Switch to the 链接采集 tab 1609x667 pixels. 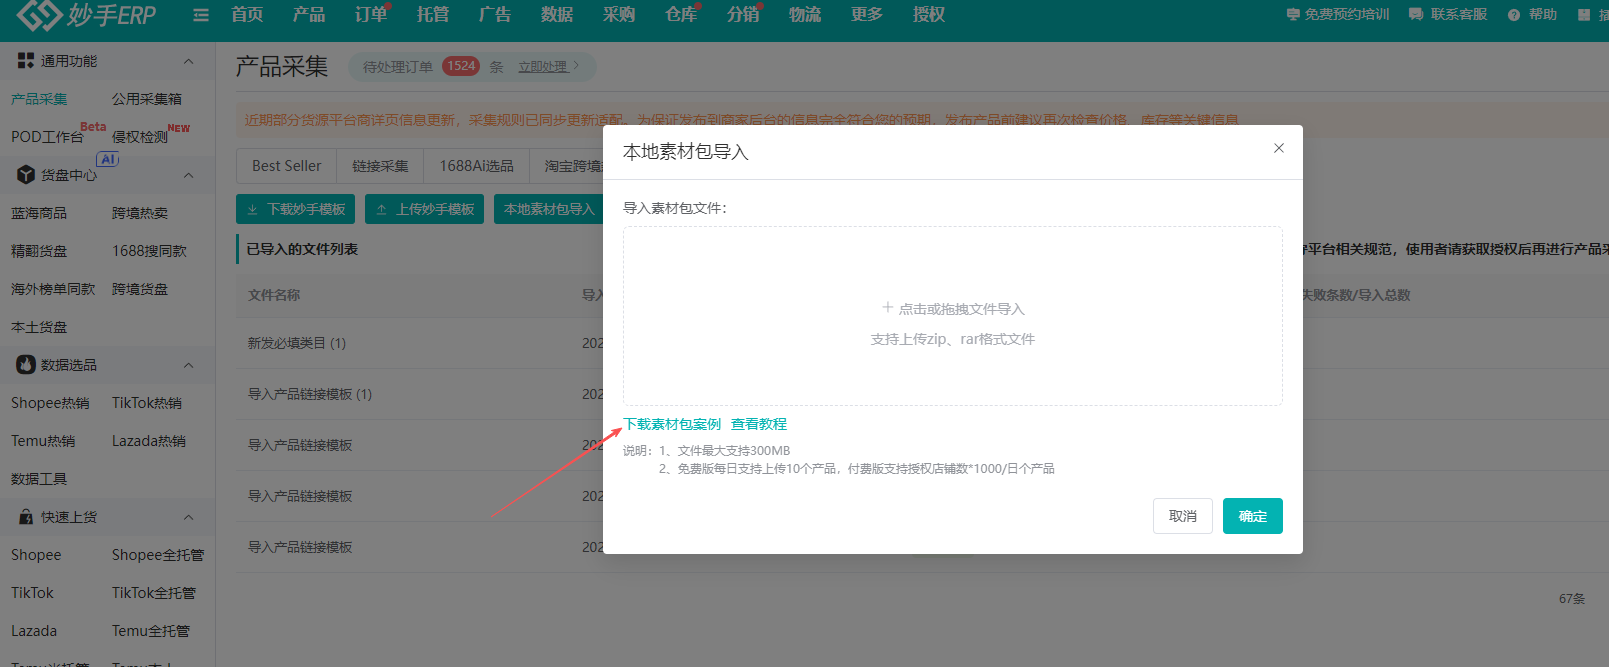click(380, 166)
